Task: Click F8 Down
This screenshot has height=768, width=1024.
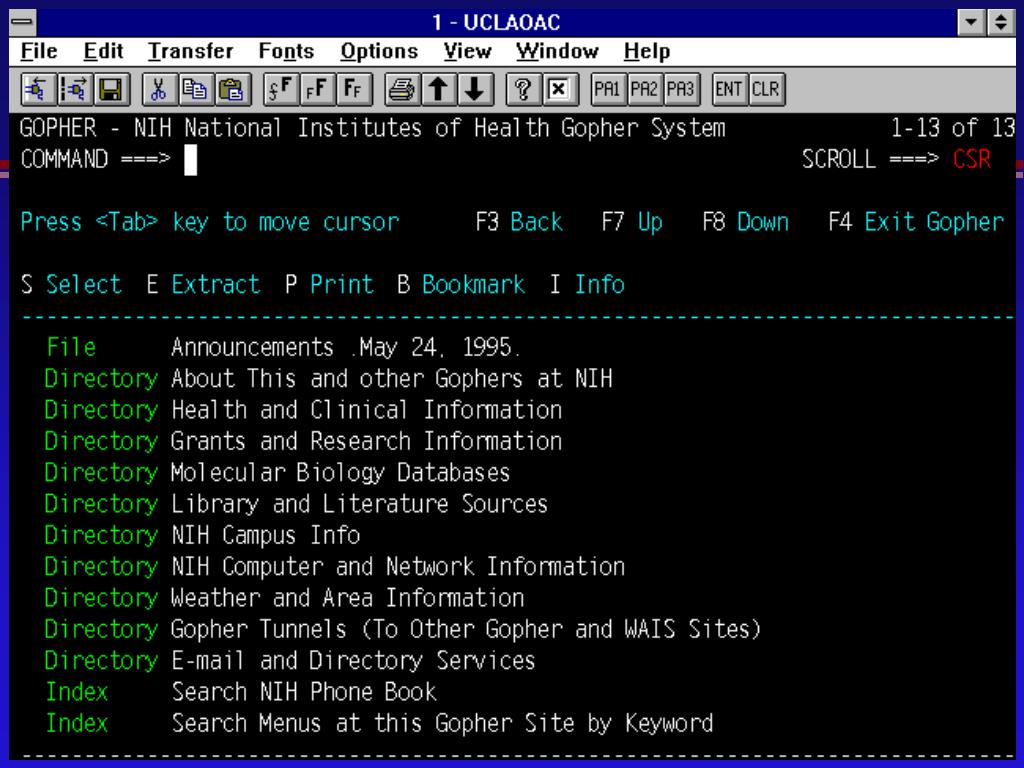Action: coord(745,222)
